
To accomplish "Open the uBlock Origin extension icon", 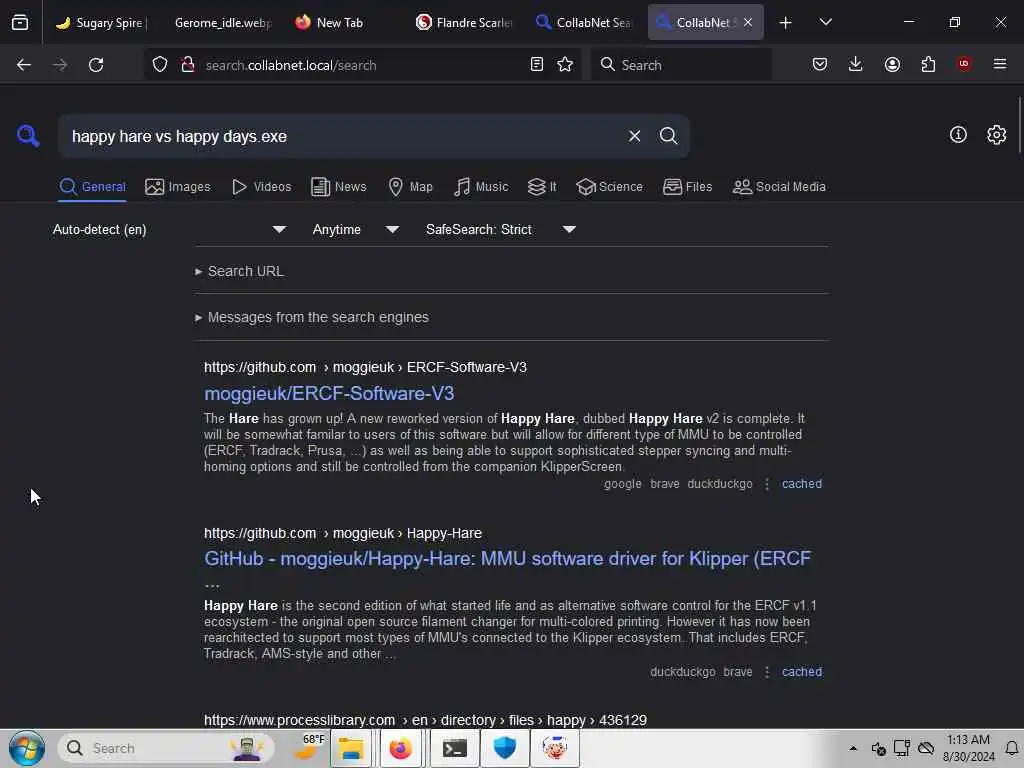I will [x=964, y=64].
